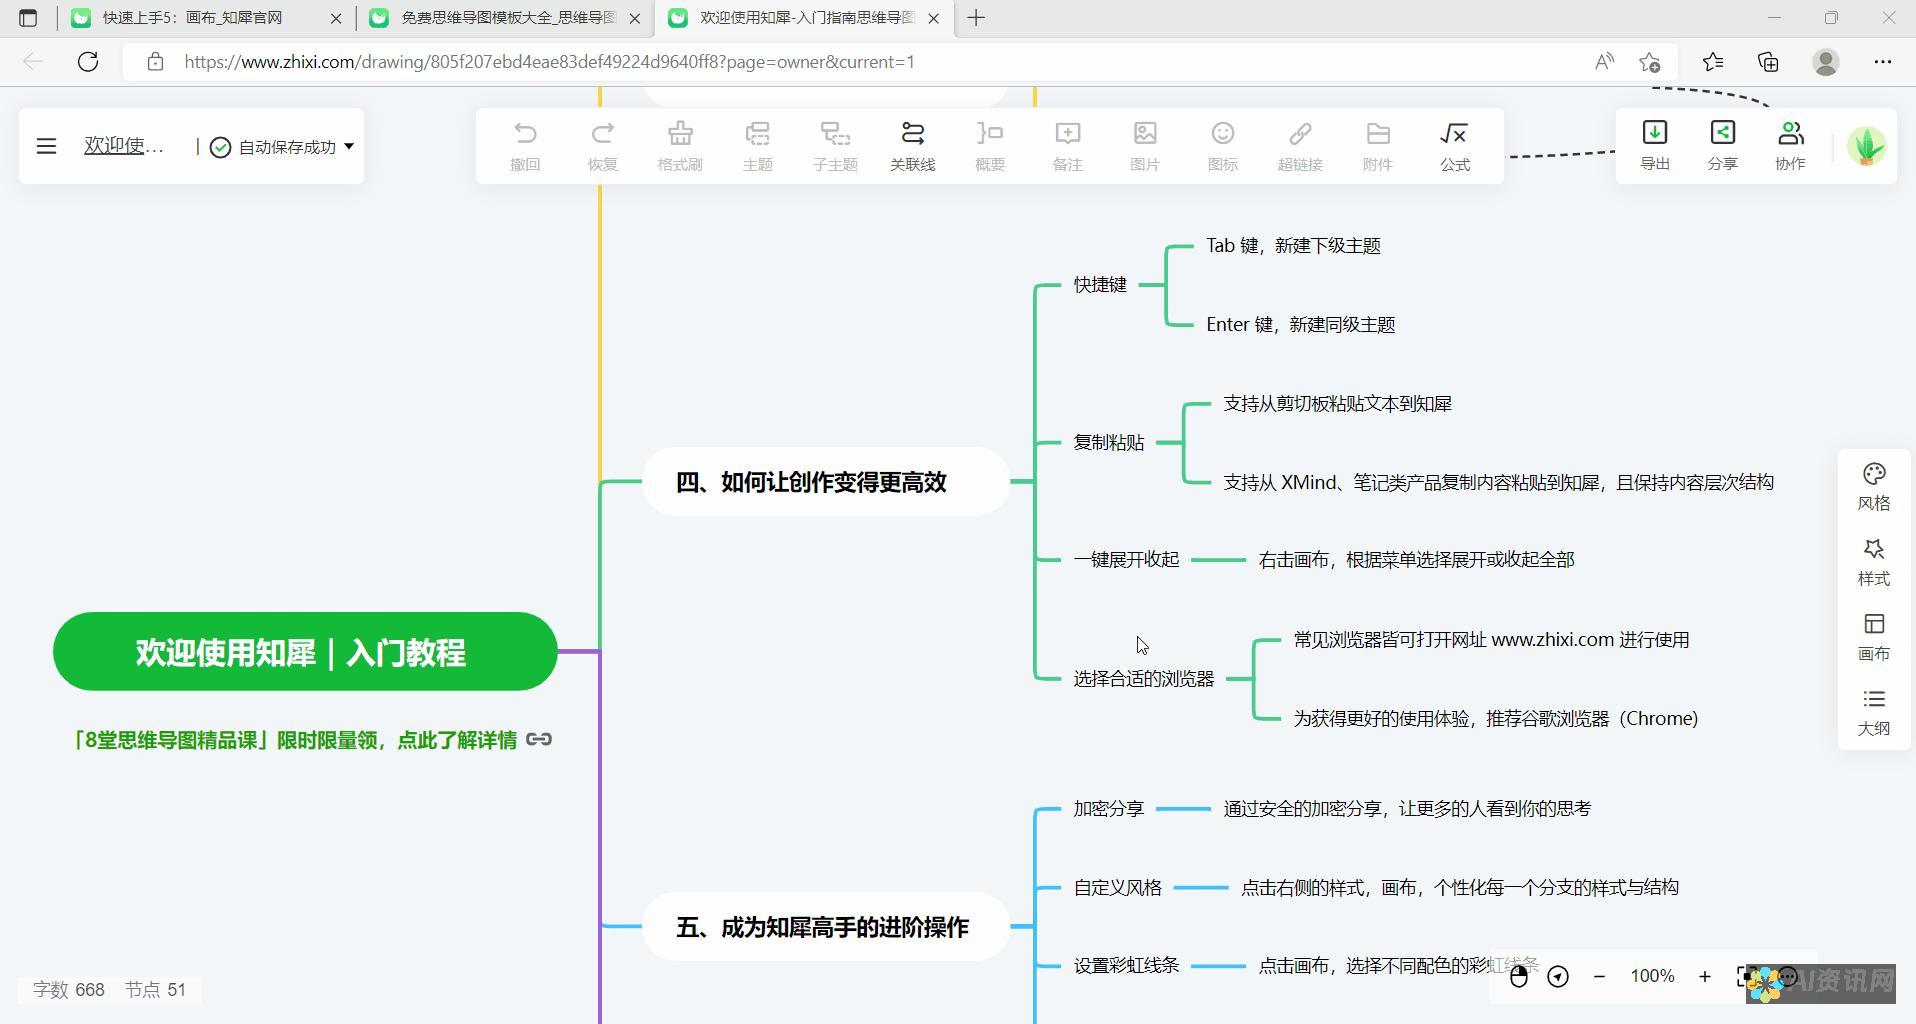
Task: Close the 免费思维导图模板大全 tab
Action: coord(634,18)
